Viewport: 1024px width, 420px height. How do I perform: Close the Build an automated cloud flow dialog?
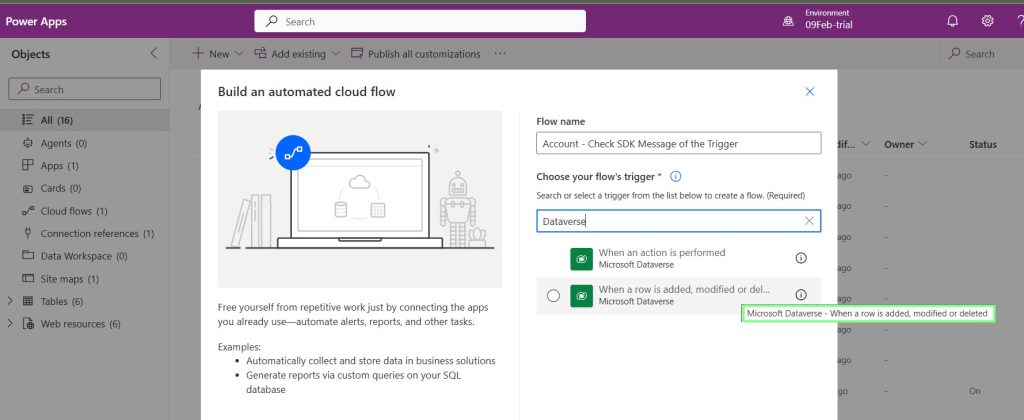coord(810,91)
